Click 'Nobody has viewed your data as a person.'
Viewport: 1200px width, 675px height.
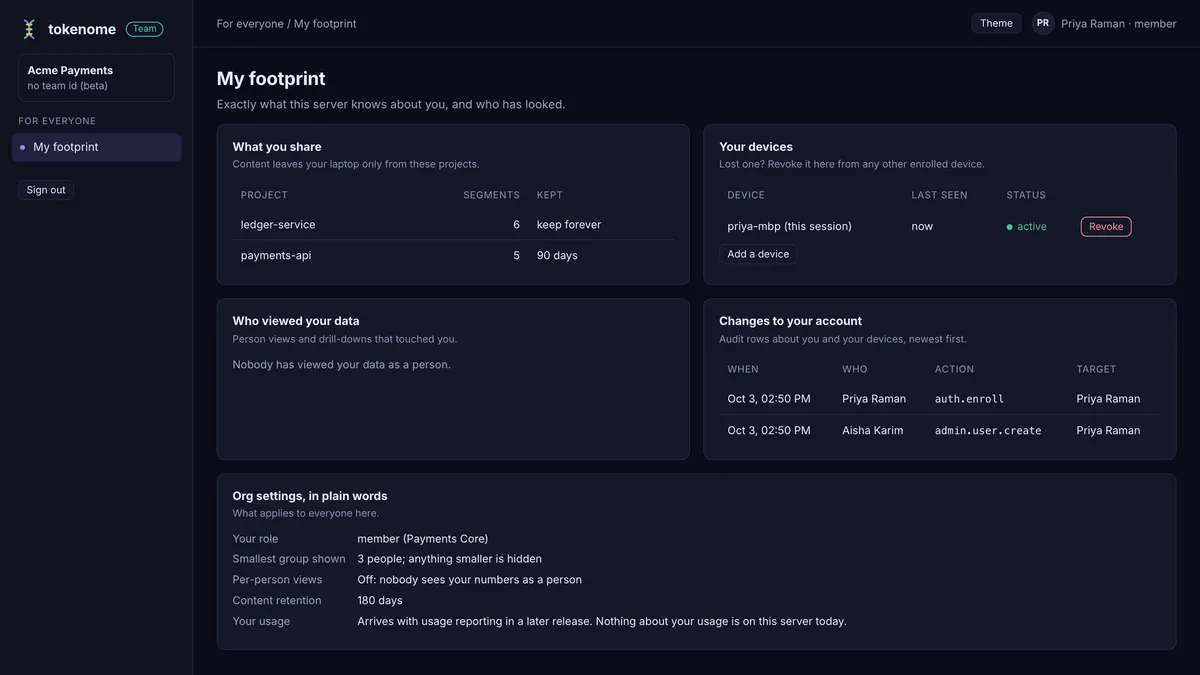342,365
